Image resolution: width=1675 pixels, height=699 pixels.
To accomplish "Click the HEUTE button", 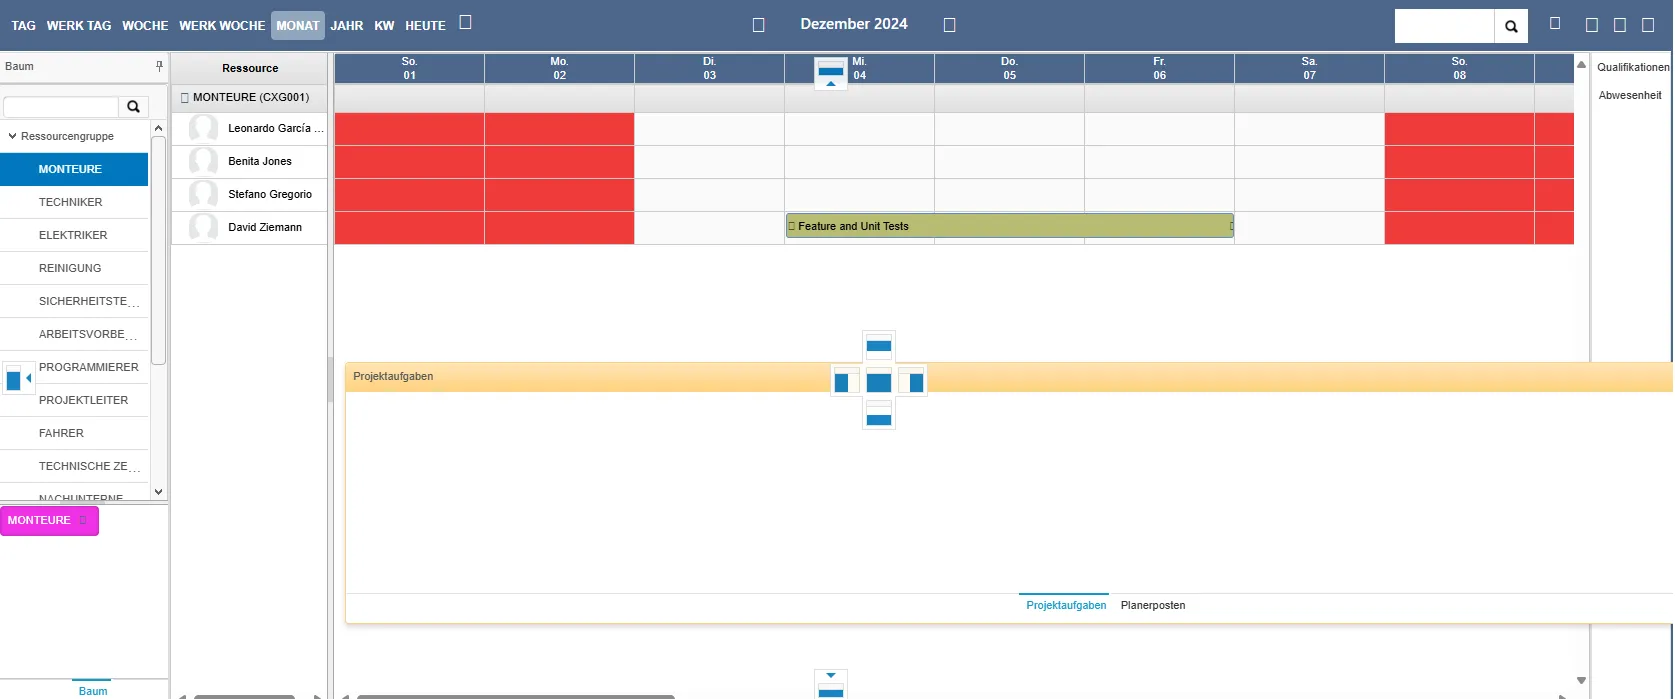I will point(425,26).
